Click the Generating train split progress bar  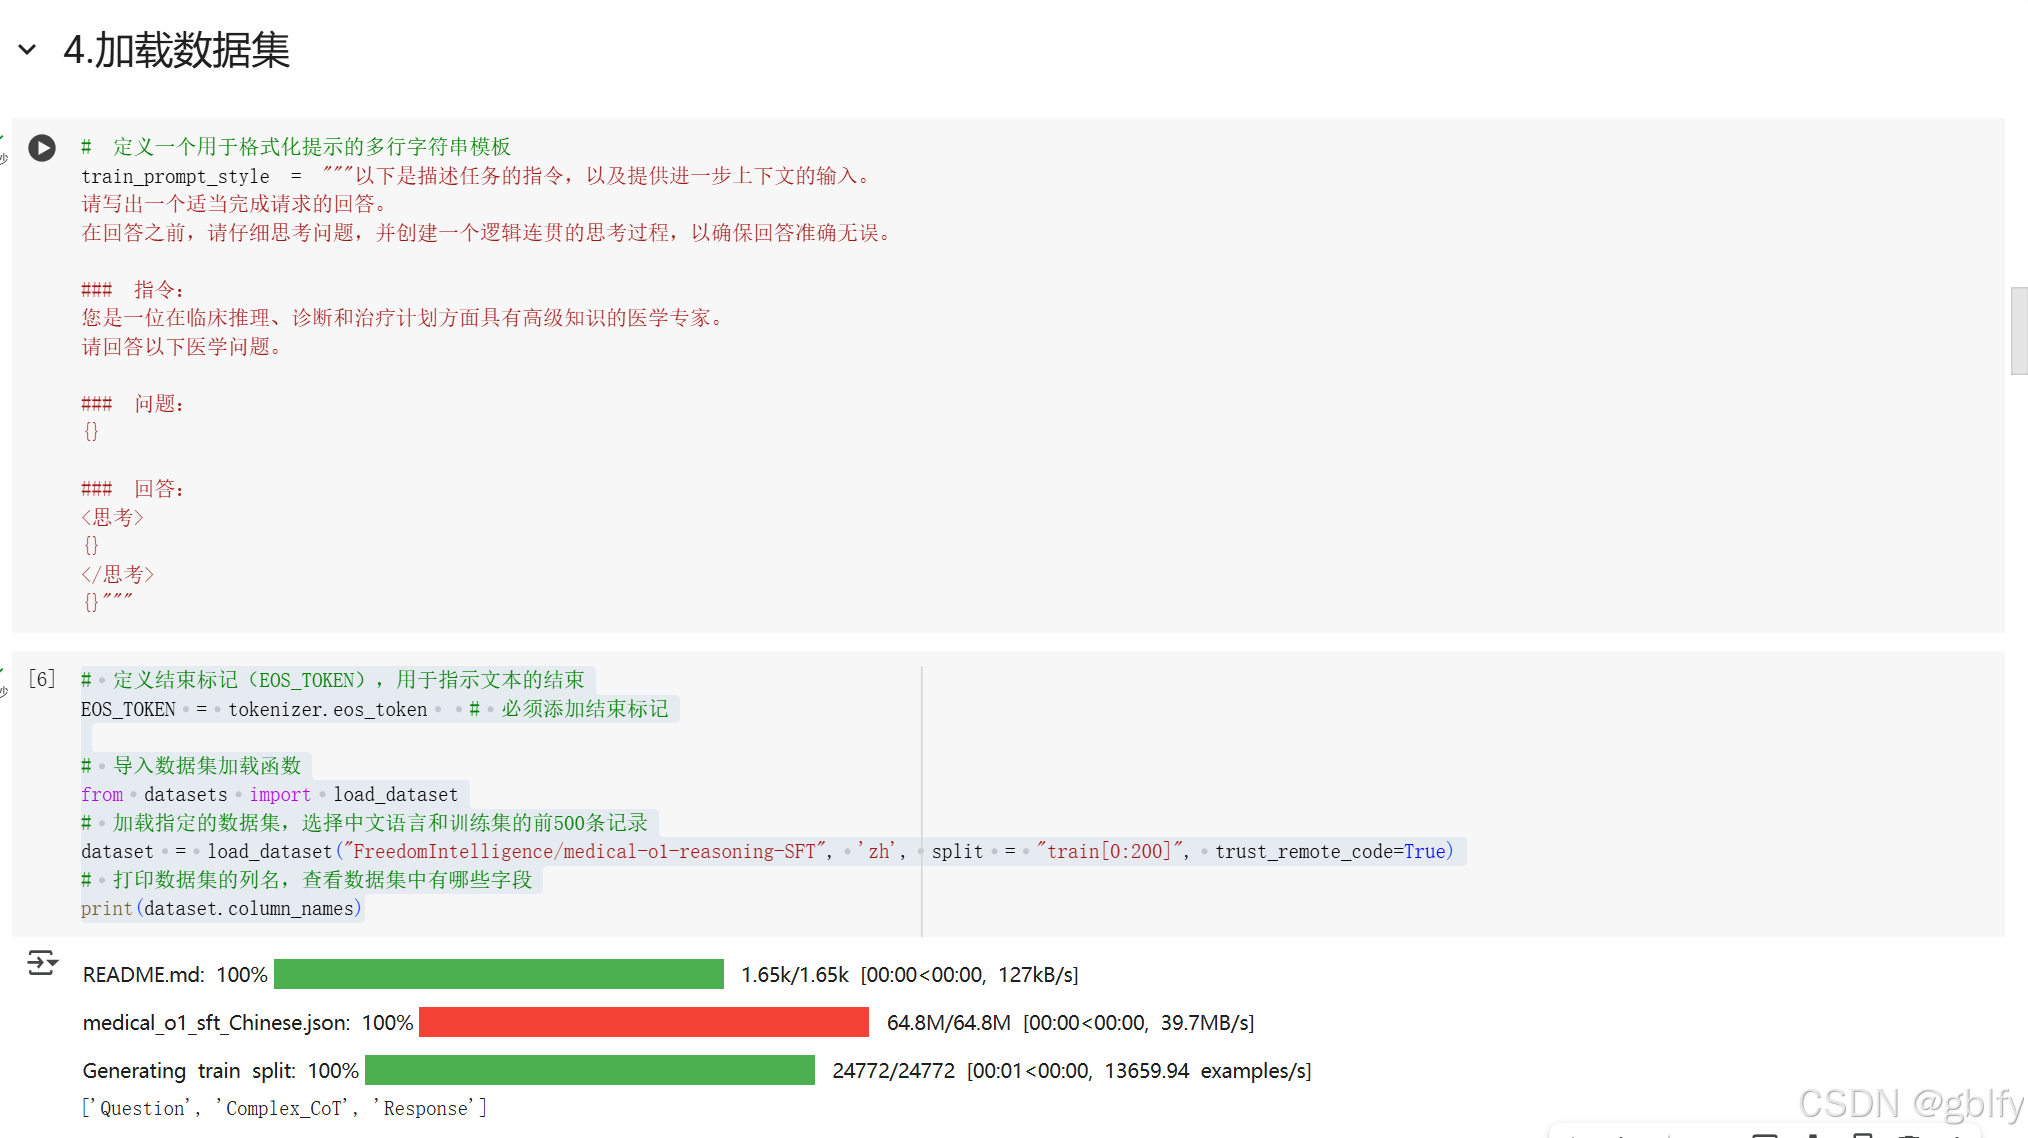click(589, 1070)
